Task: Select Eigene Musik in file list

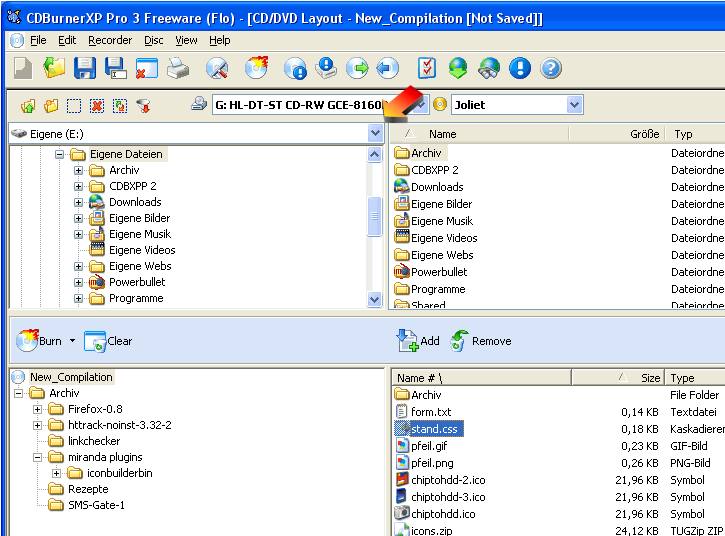Action: [x=442, y=221]
